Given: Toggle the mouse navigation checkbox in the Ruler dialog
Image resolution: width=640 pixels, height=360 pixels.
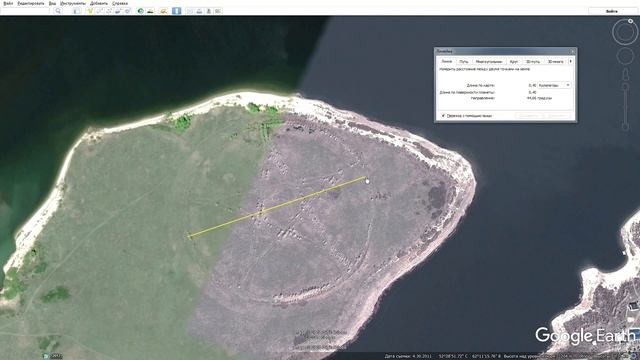Looking at the screenshot, I should (443, 116).
